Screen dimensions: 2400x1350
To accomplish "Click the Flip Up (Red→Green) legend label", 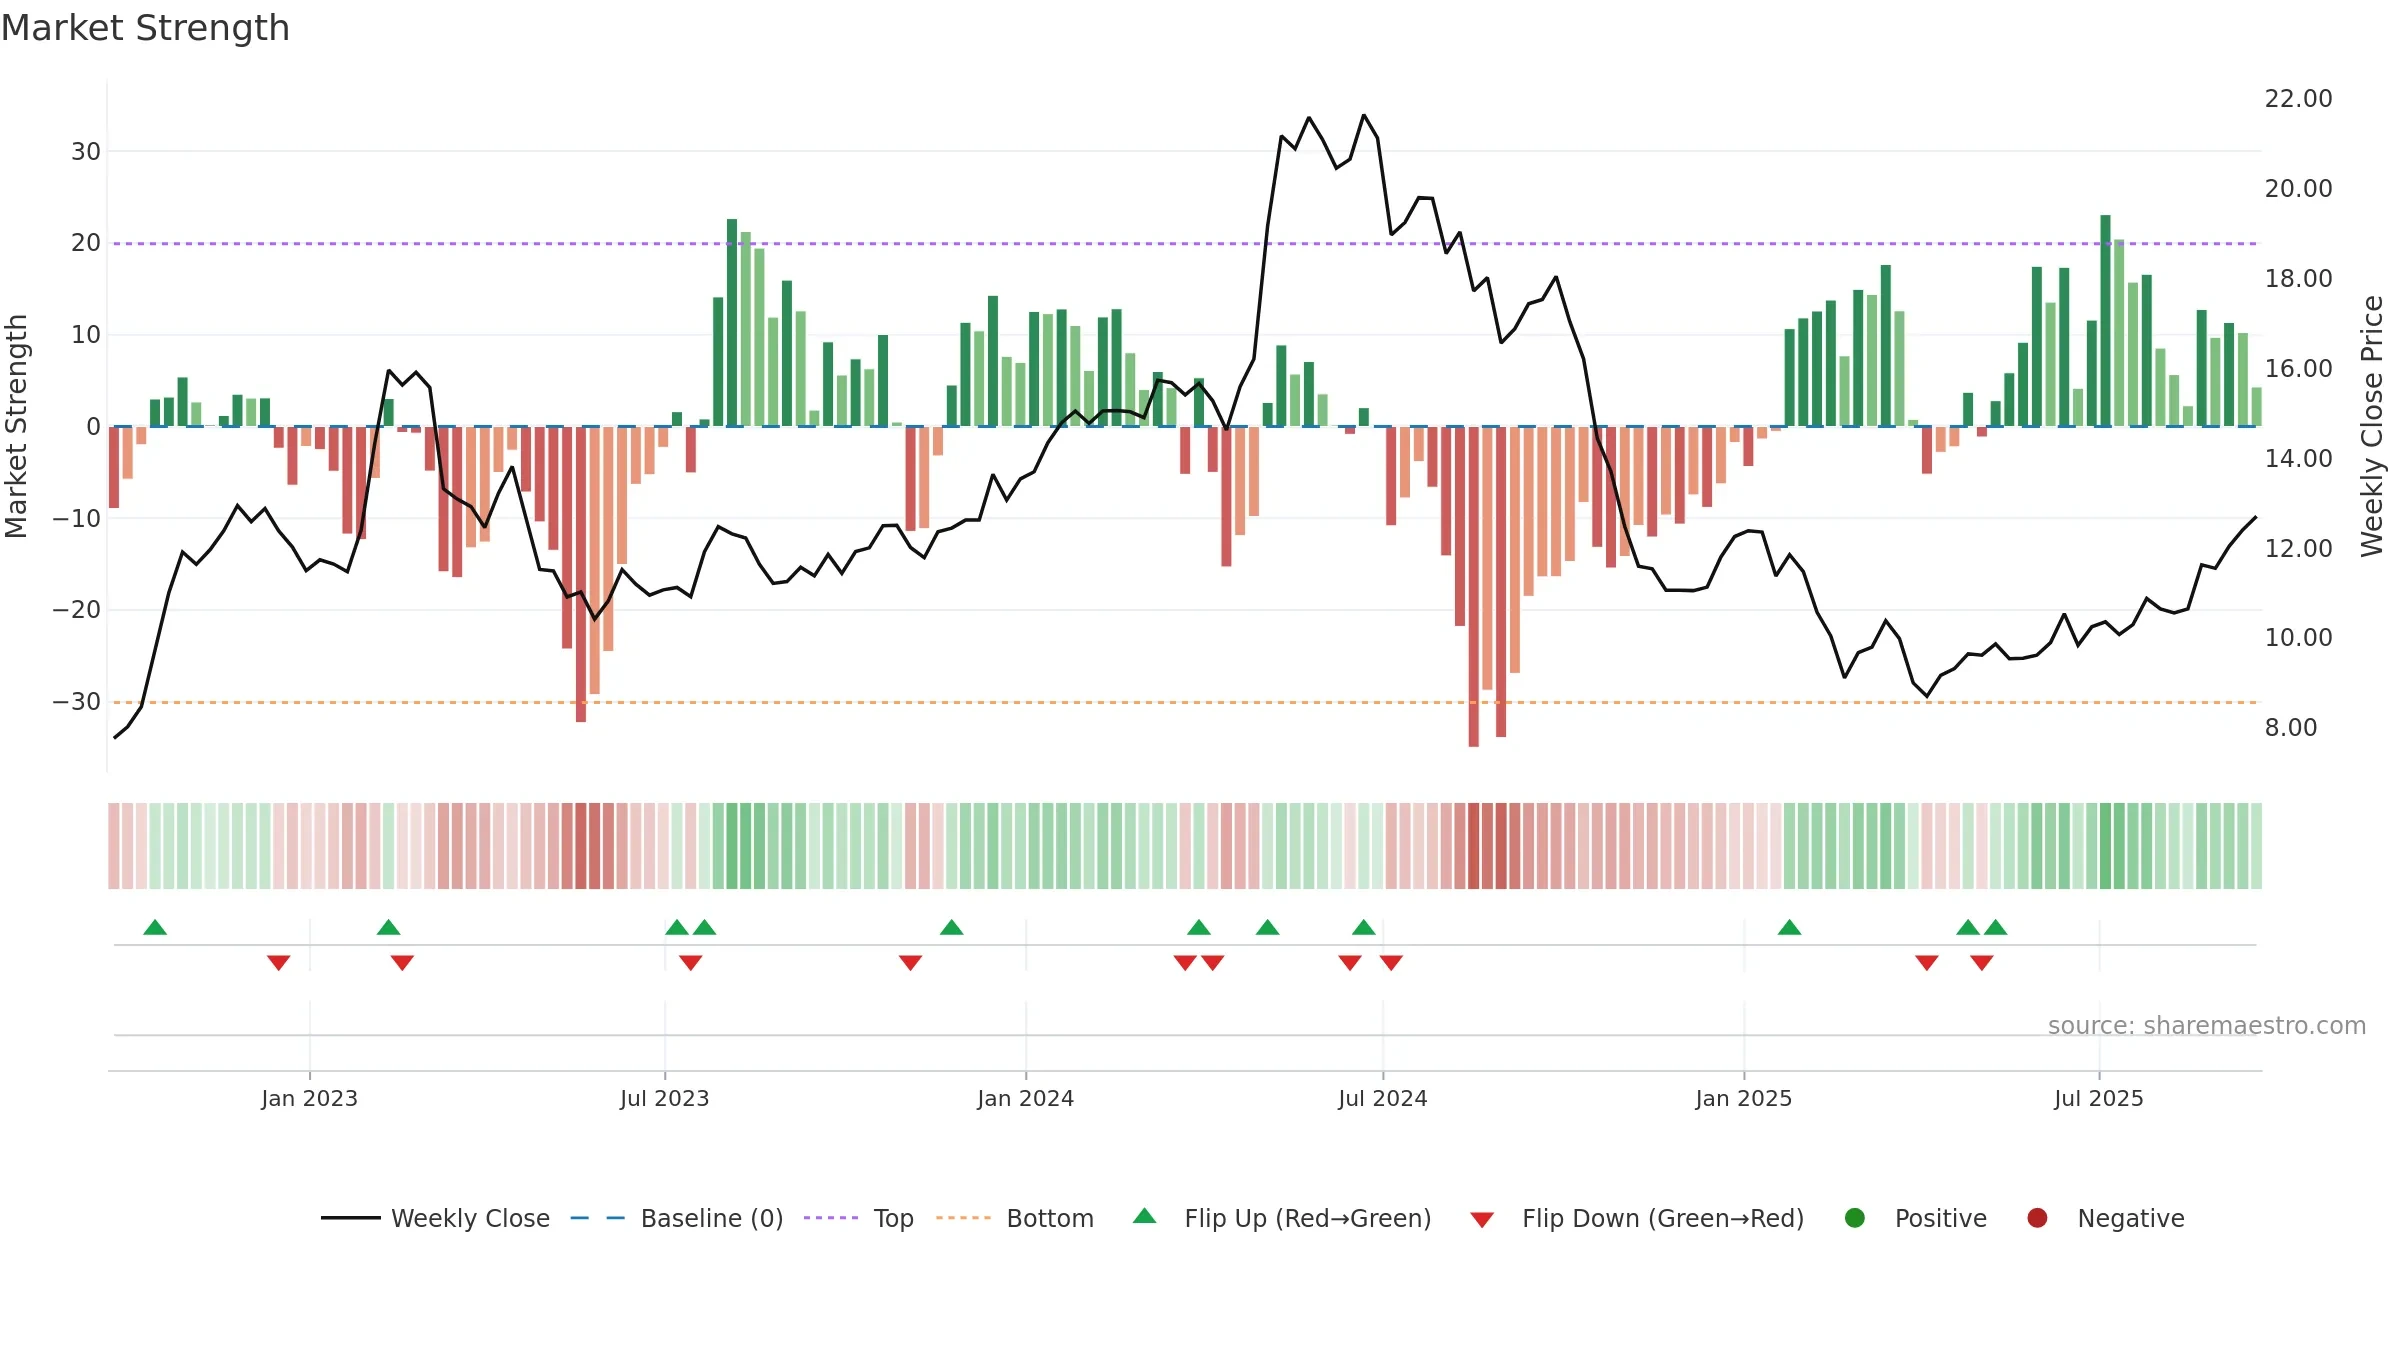I will tap(1308, 1218).
